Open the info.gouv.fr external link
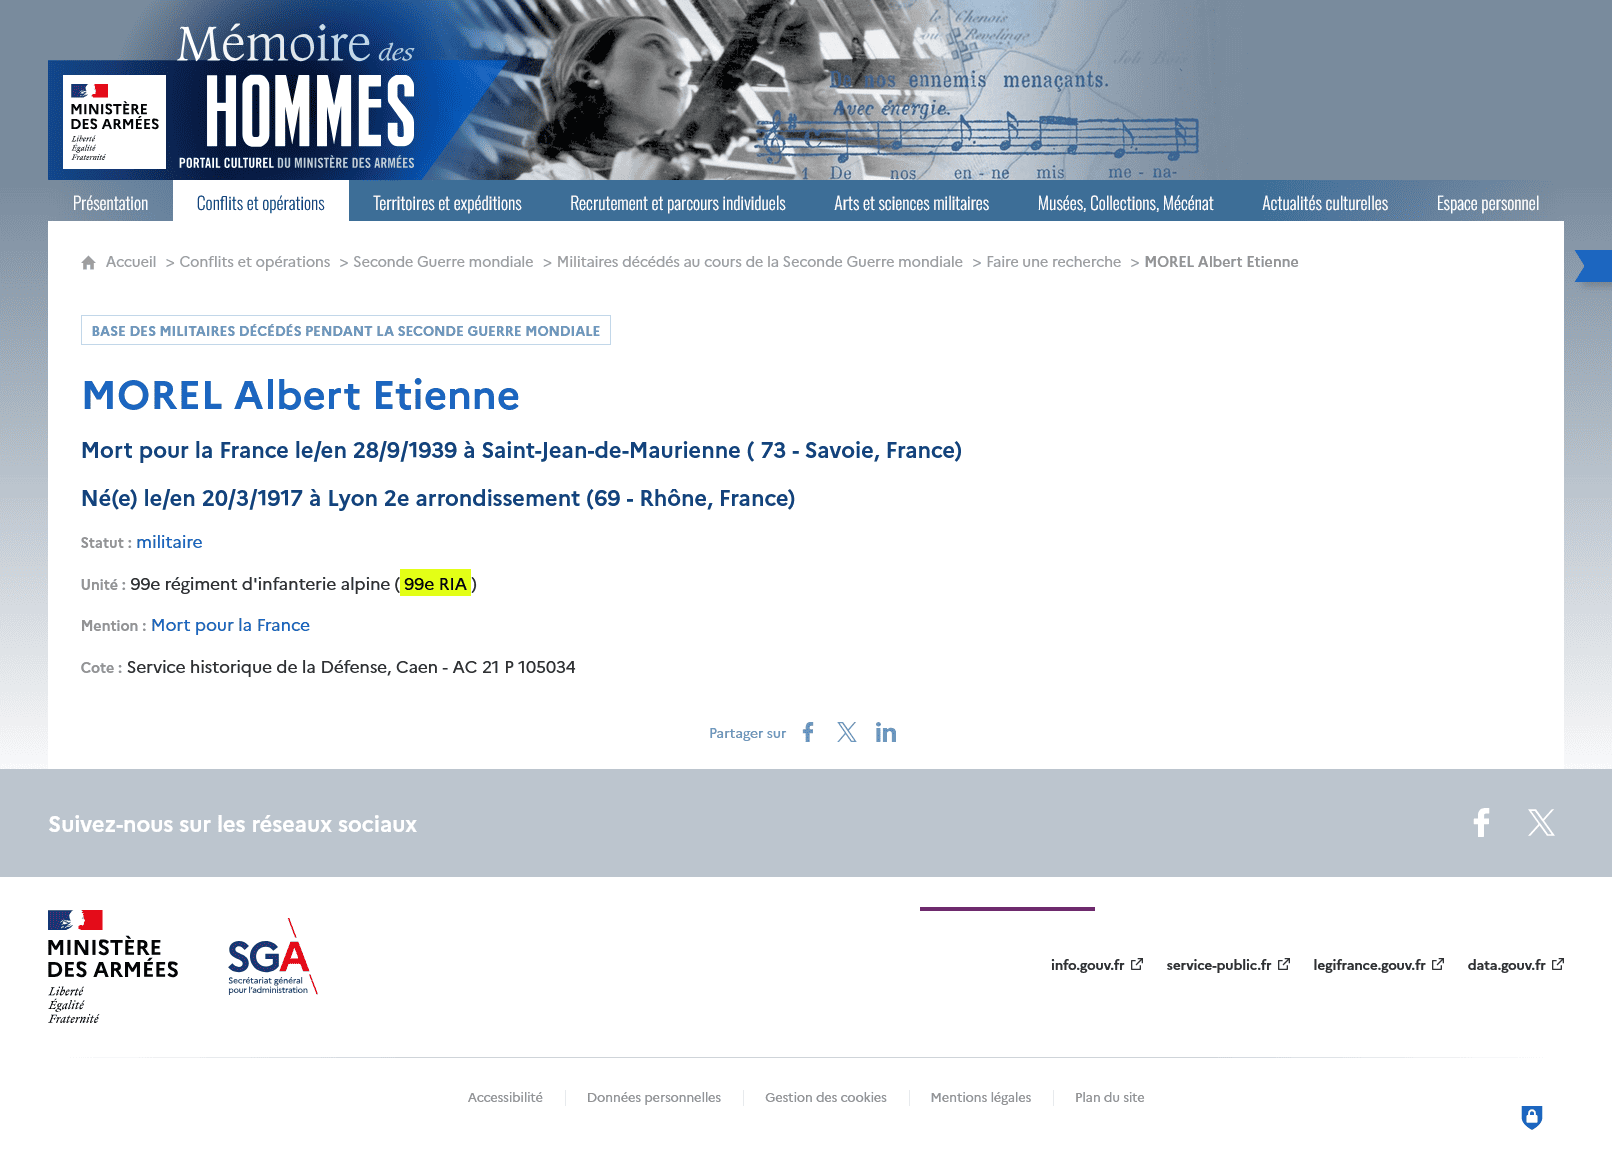The height and width of the screenshot is (1151, 1612). pyautogui.click(x=1096, y=965)
